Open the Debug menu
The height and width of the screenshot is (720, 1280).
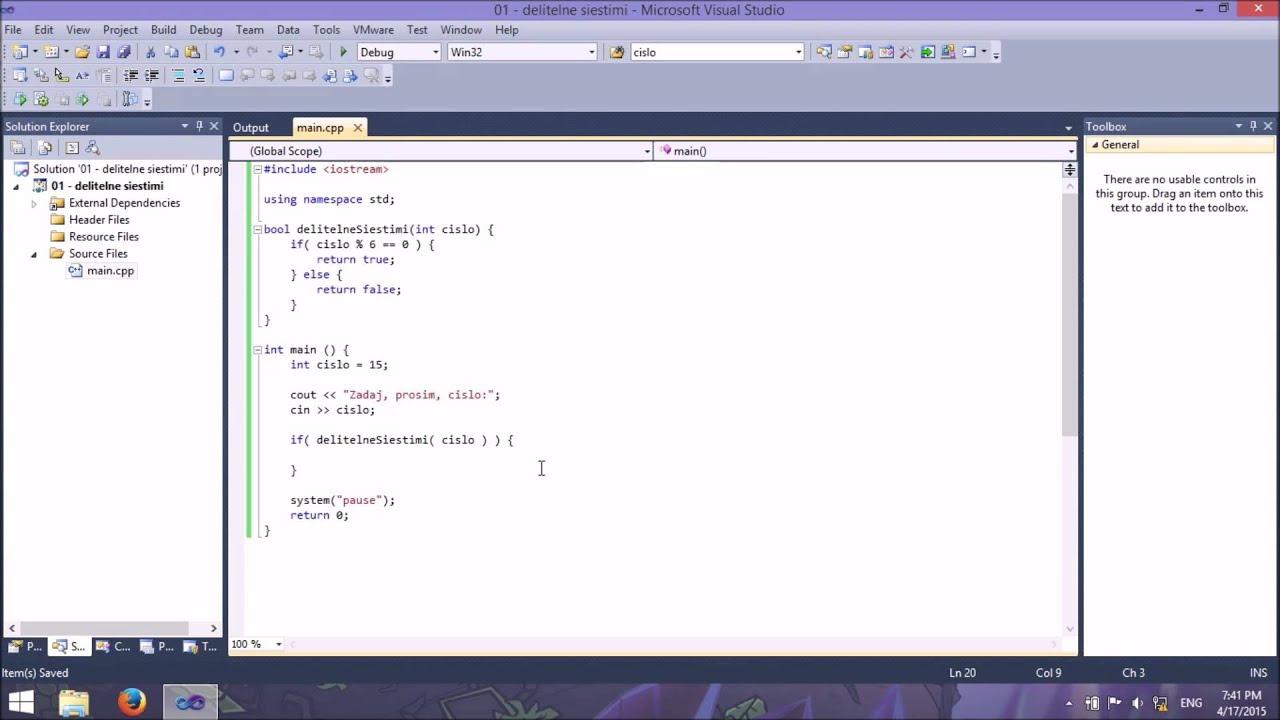[206, 30]
